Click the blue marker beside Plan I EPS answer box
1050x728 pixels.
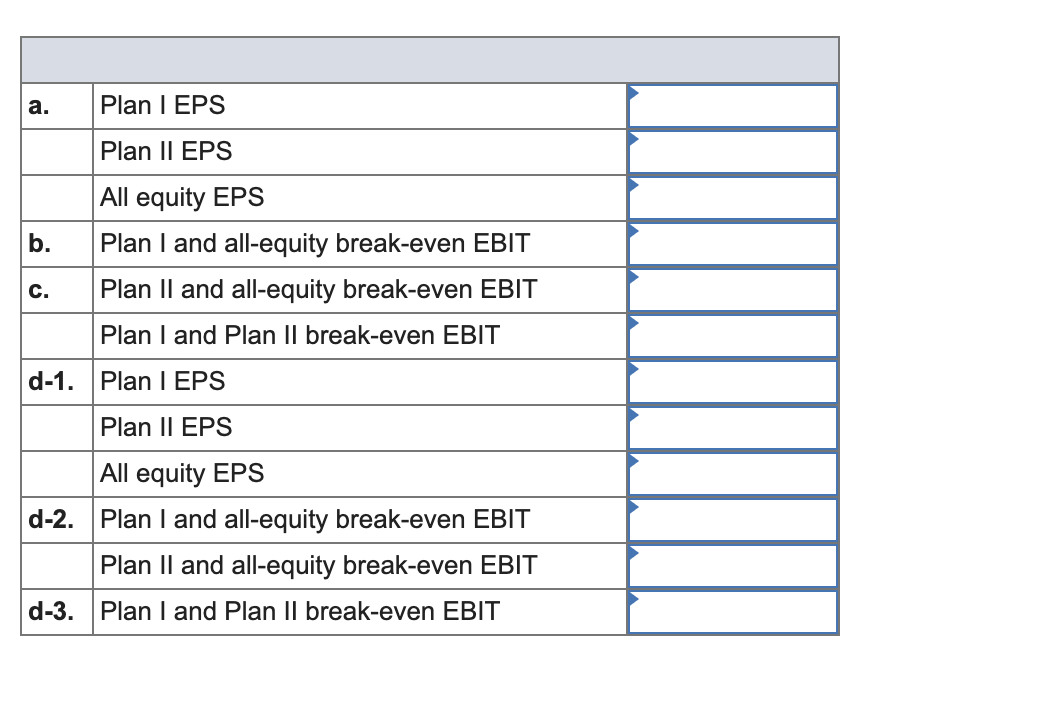pyautogui.click(x=632, y=92)
